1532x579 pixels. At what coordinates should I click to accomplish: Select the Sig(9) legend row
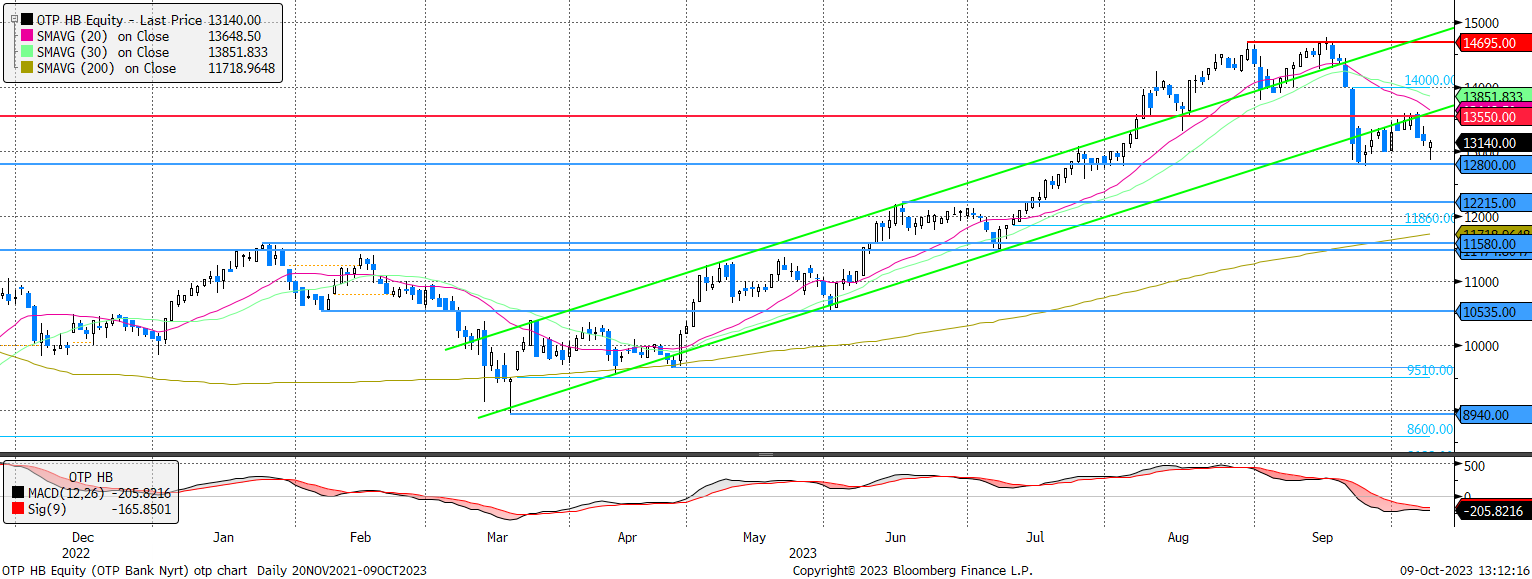(91, 509)
